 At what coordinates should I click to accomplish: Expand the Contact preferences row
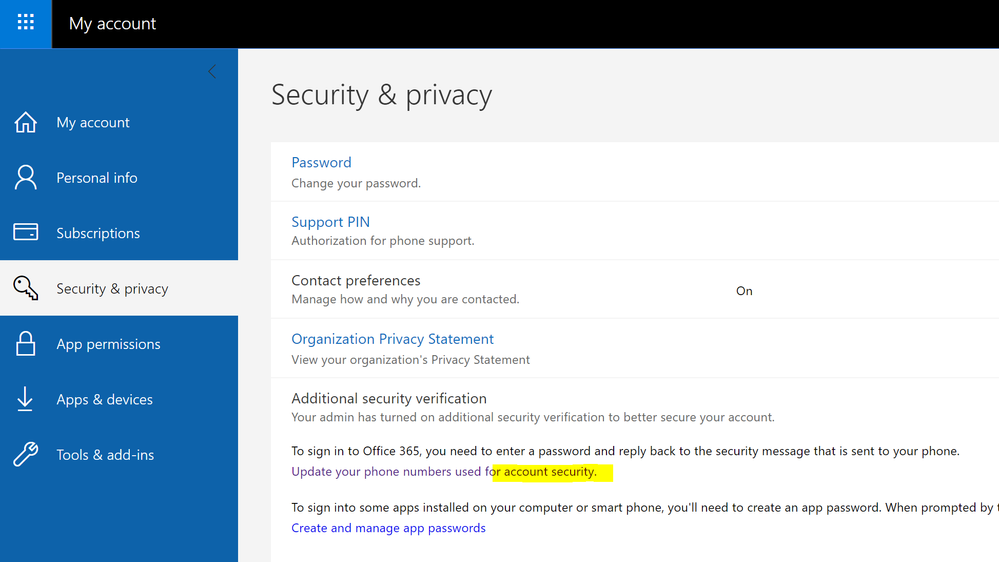click(356, 281)
